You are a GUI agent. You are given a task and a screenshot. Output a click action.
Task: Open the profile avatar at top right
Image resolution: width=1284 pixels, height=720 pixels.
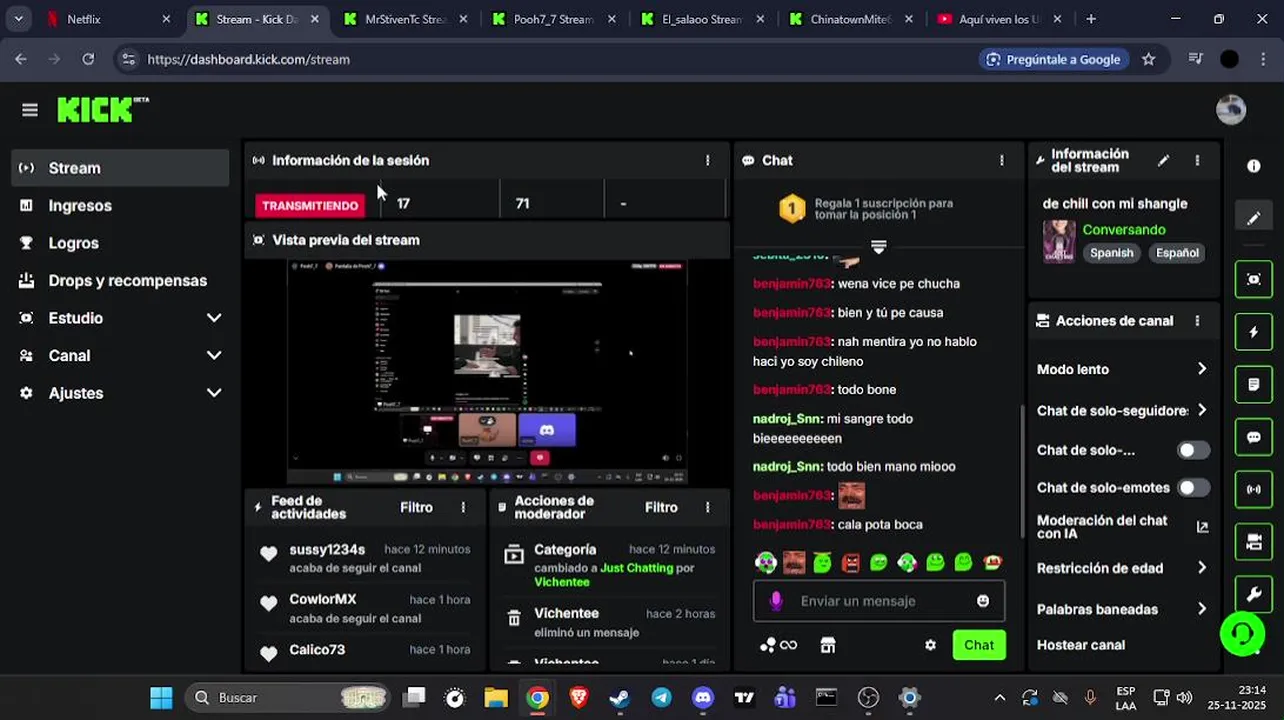click(x=1231, y=110)
